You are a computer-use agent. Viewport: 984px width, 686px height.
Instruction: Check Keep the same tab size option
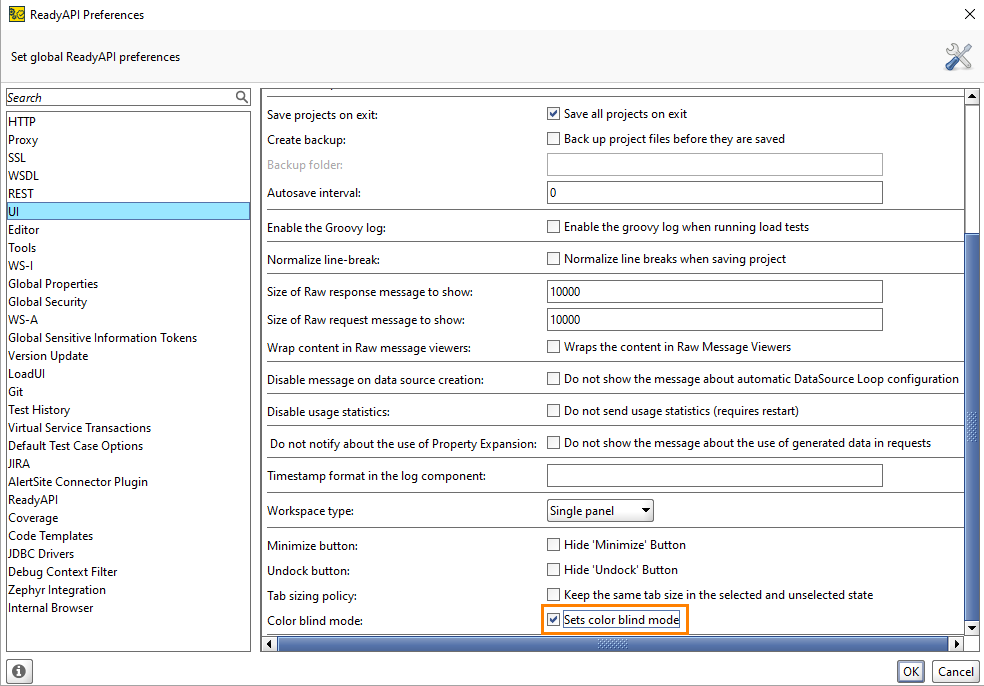553,594
